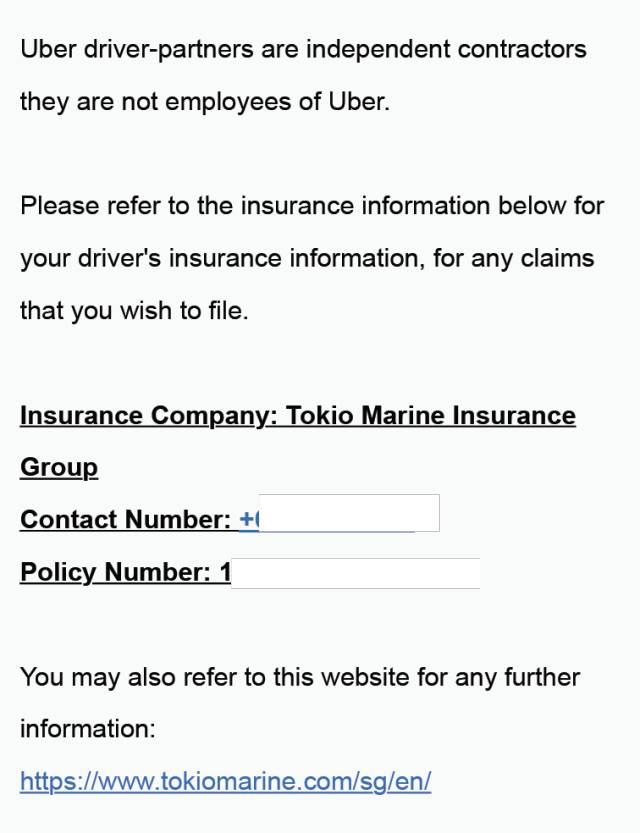Screen dimensions: 640x833
Task: Click the line "your driver's insurance information, for any claims"
Action: tap(307, 258)
